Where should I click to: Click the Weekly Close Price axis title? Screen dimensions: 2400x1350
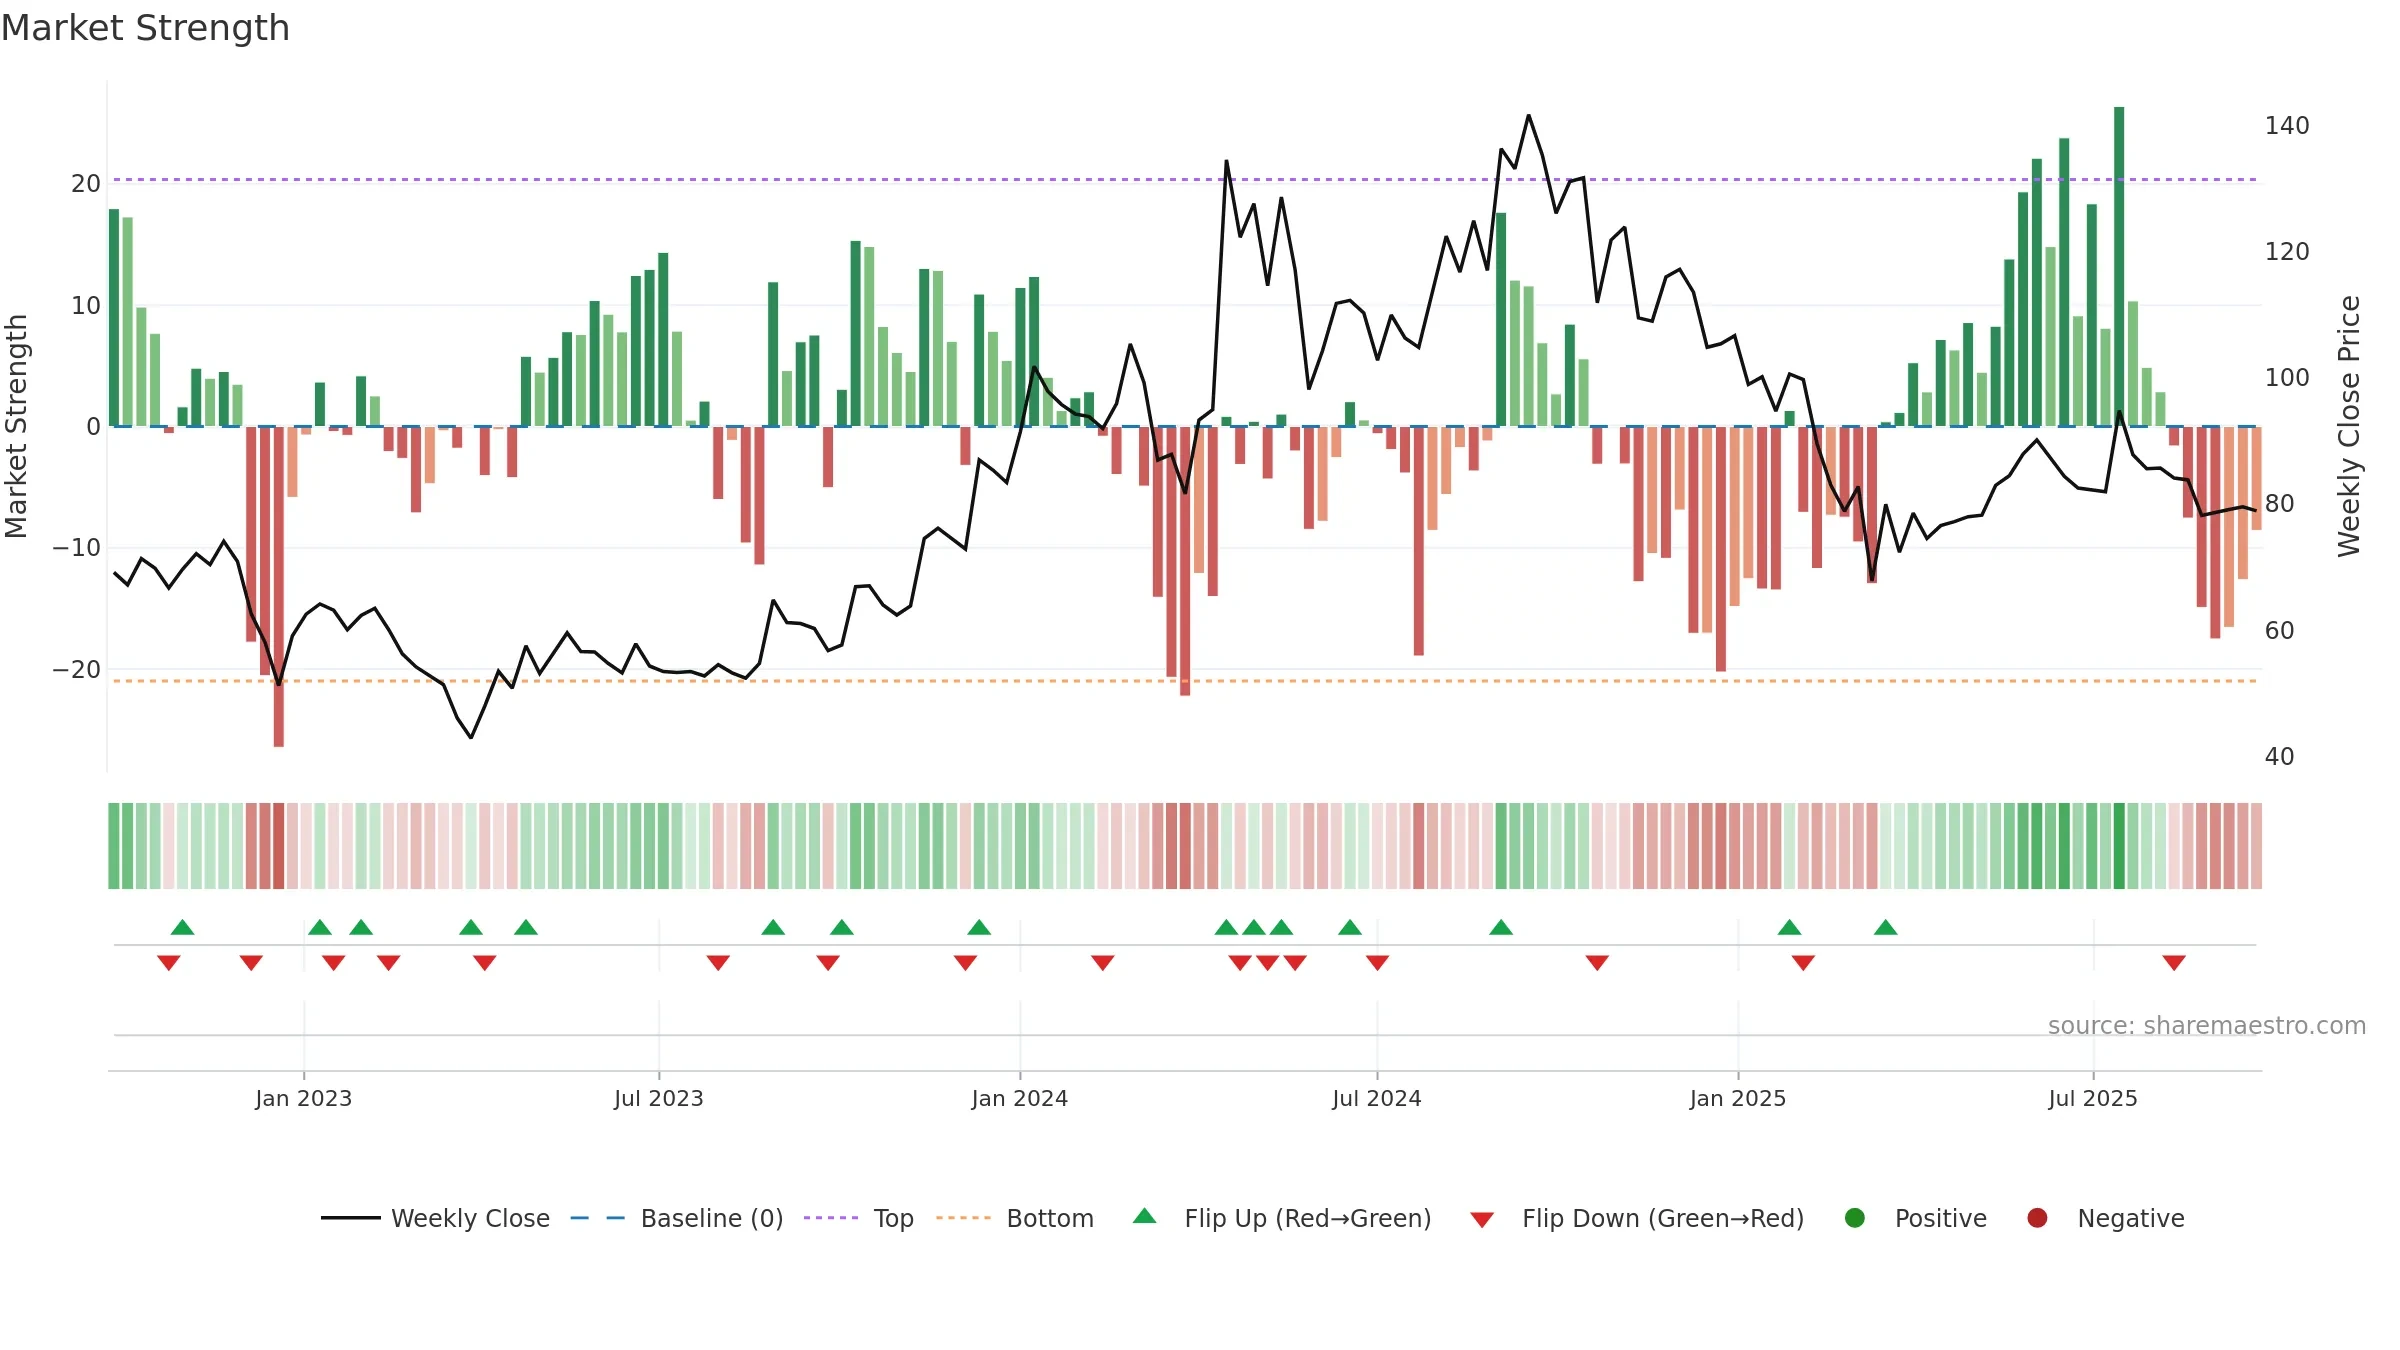click(2349, 426)
